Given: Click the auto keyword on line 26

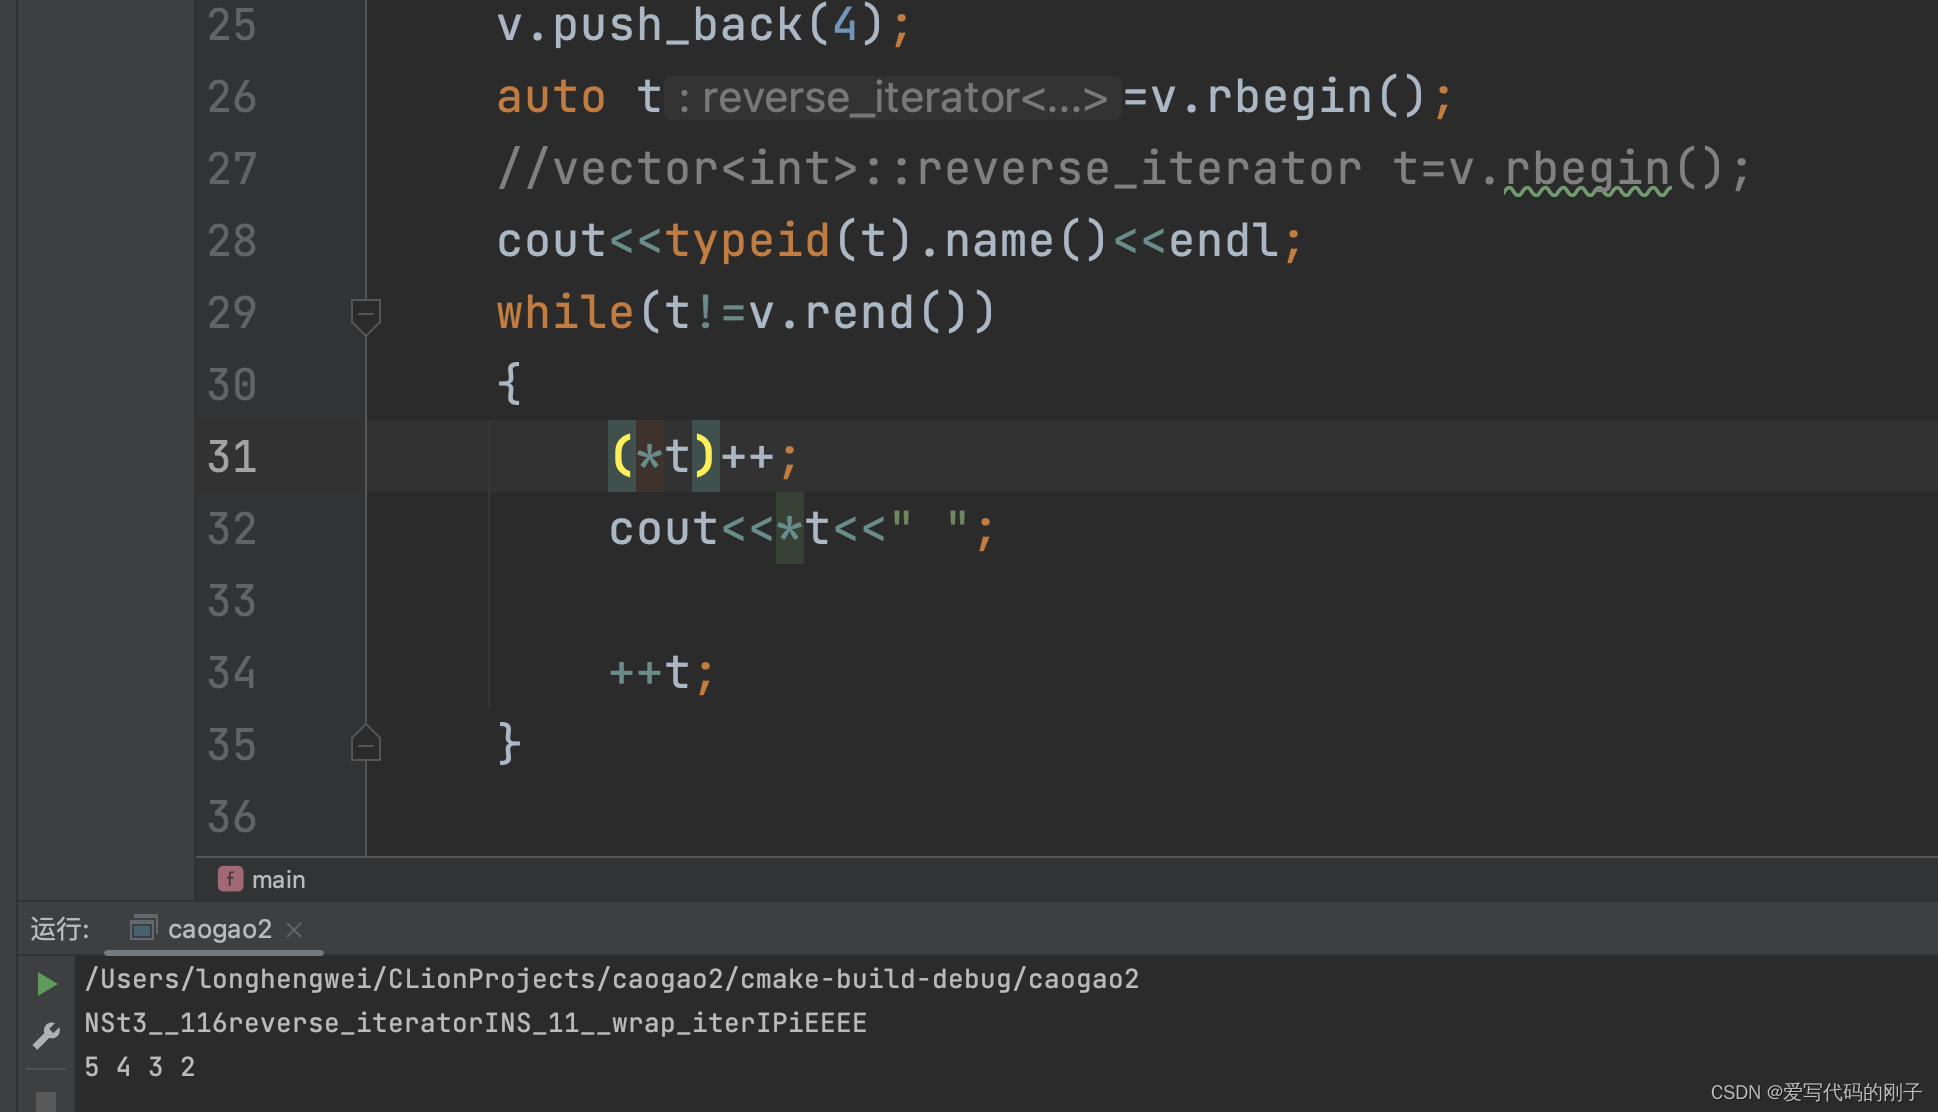Looking at the screenshot, I should pos(551,98).
